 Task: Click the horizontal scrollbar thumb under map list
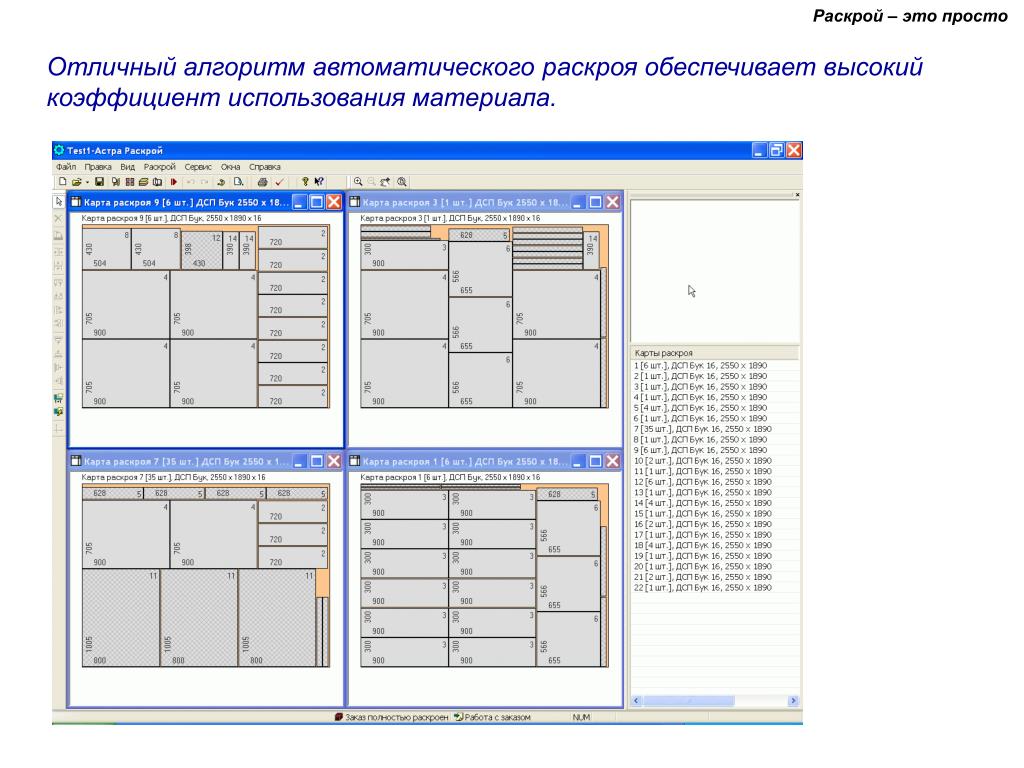point(688,701)
